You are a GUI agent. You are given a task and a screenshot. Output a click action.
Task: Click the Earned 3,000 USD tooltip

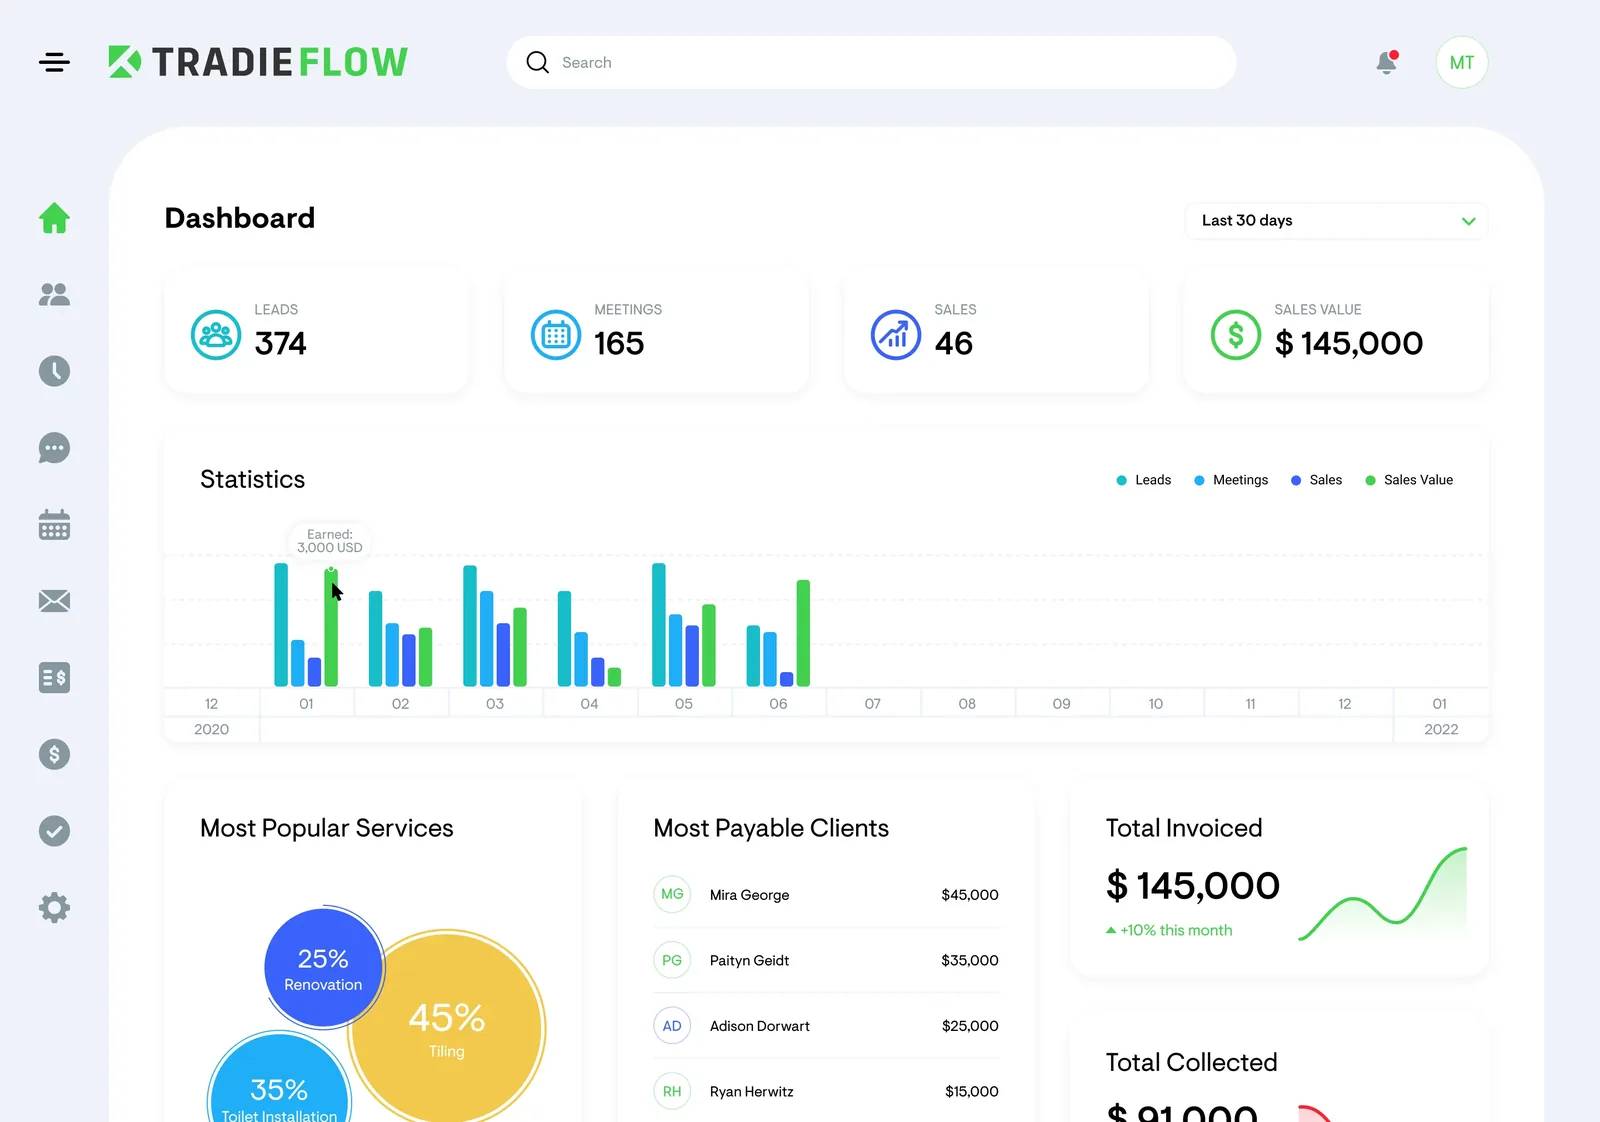click(330, 541)
